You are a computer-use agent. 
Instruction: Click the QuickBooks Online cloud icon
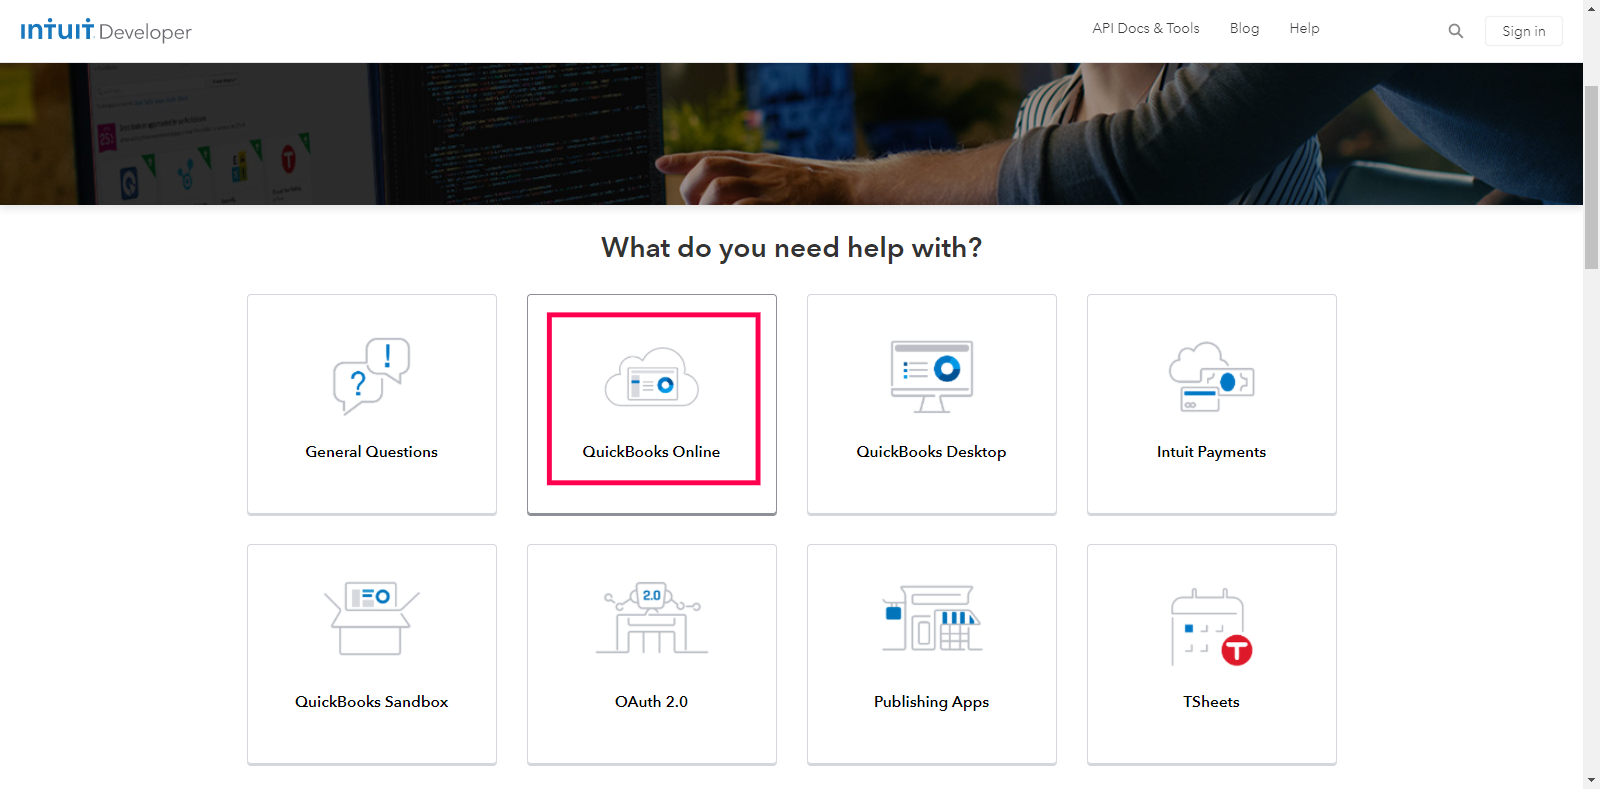[x=652, y=378]
